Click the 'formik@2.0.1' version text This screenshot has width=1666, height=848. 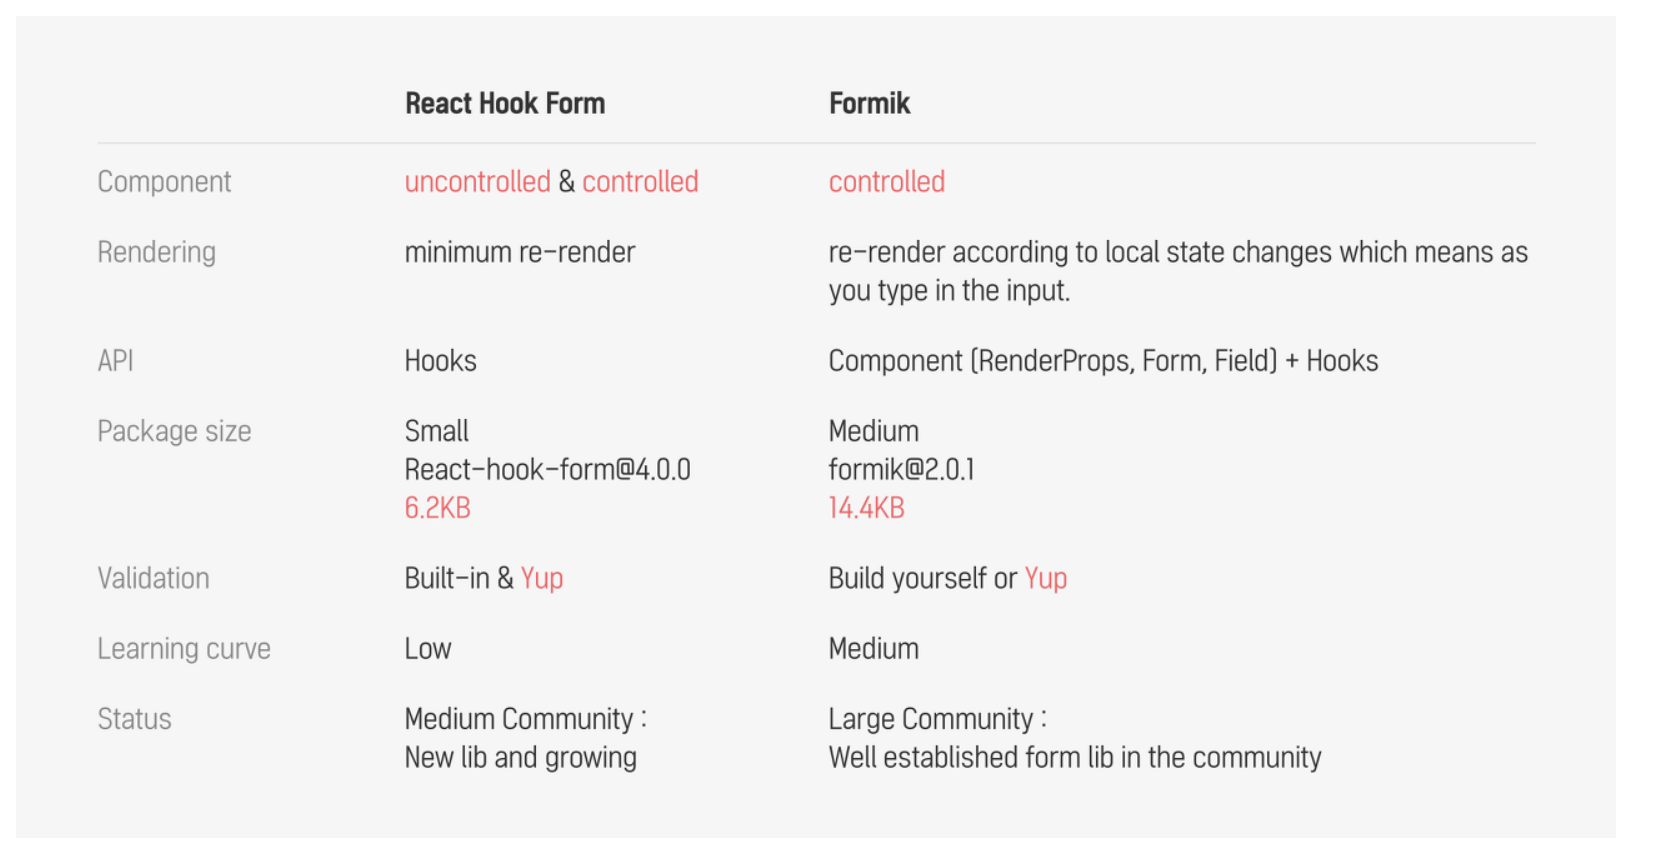(x=902, y=470)
